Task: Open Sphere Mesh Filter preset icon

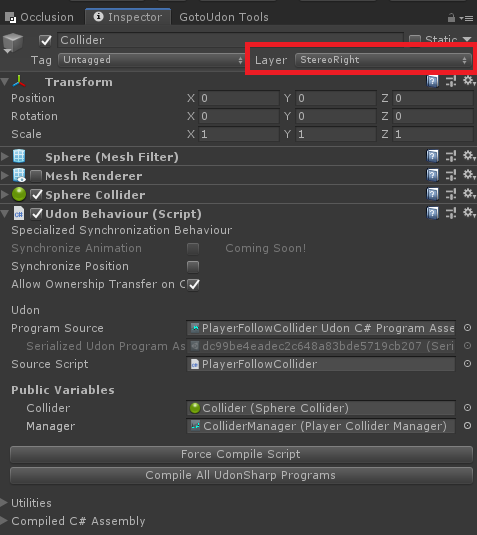Action: tap(451, 157)
